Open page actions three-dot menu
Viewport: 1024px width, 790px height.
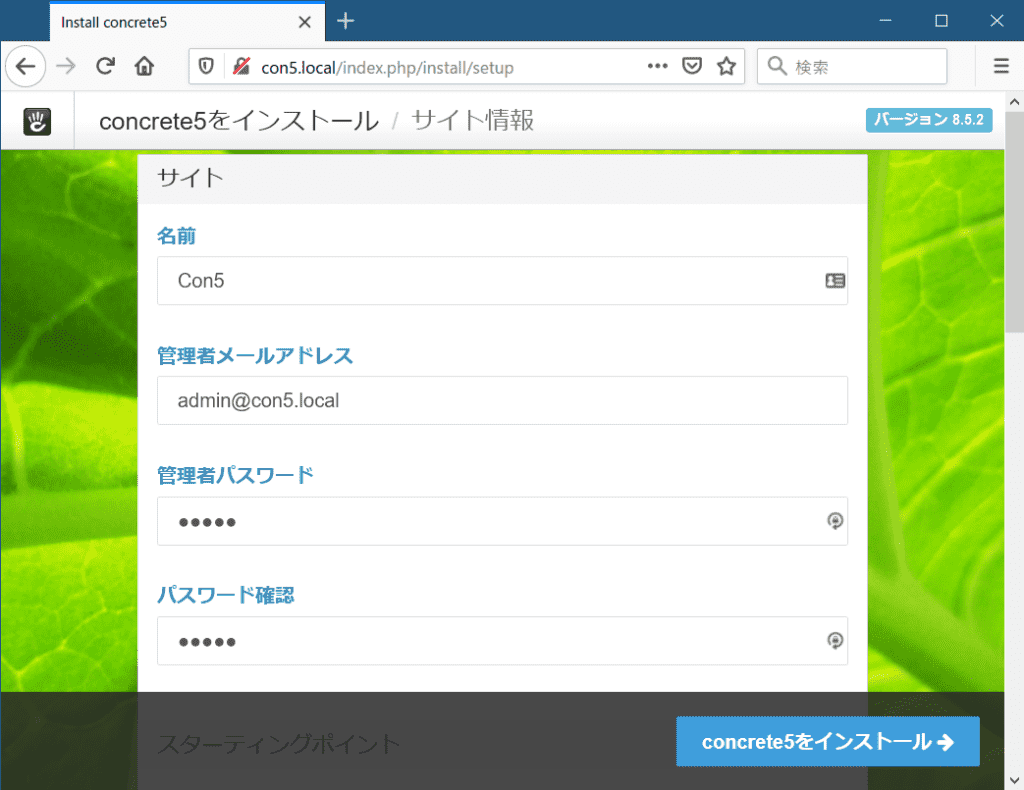658,67
